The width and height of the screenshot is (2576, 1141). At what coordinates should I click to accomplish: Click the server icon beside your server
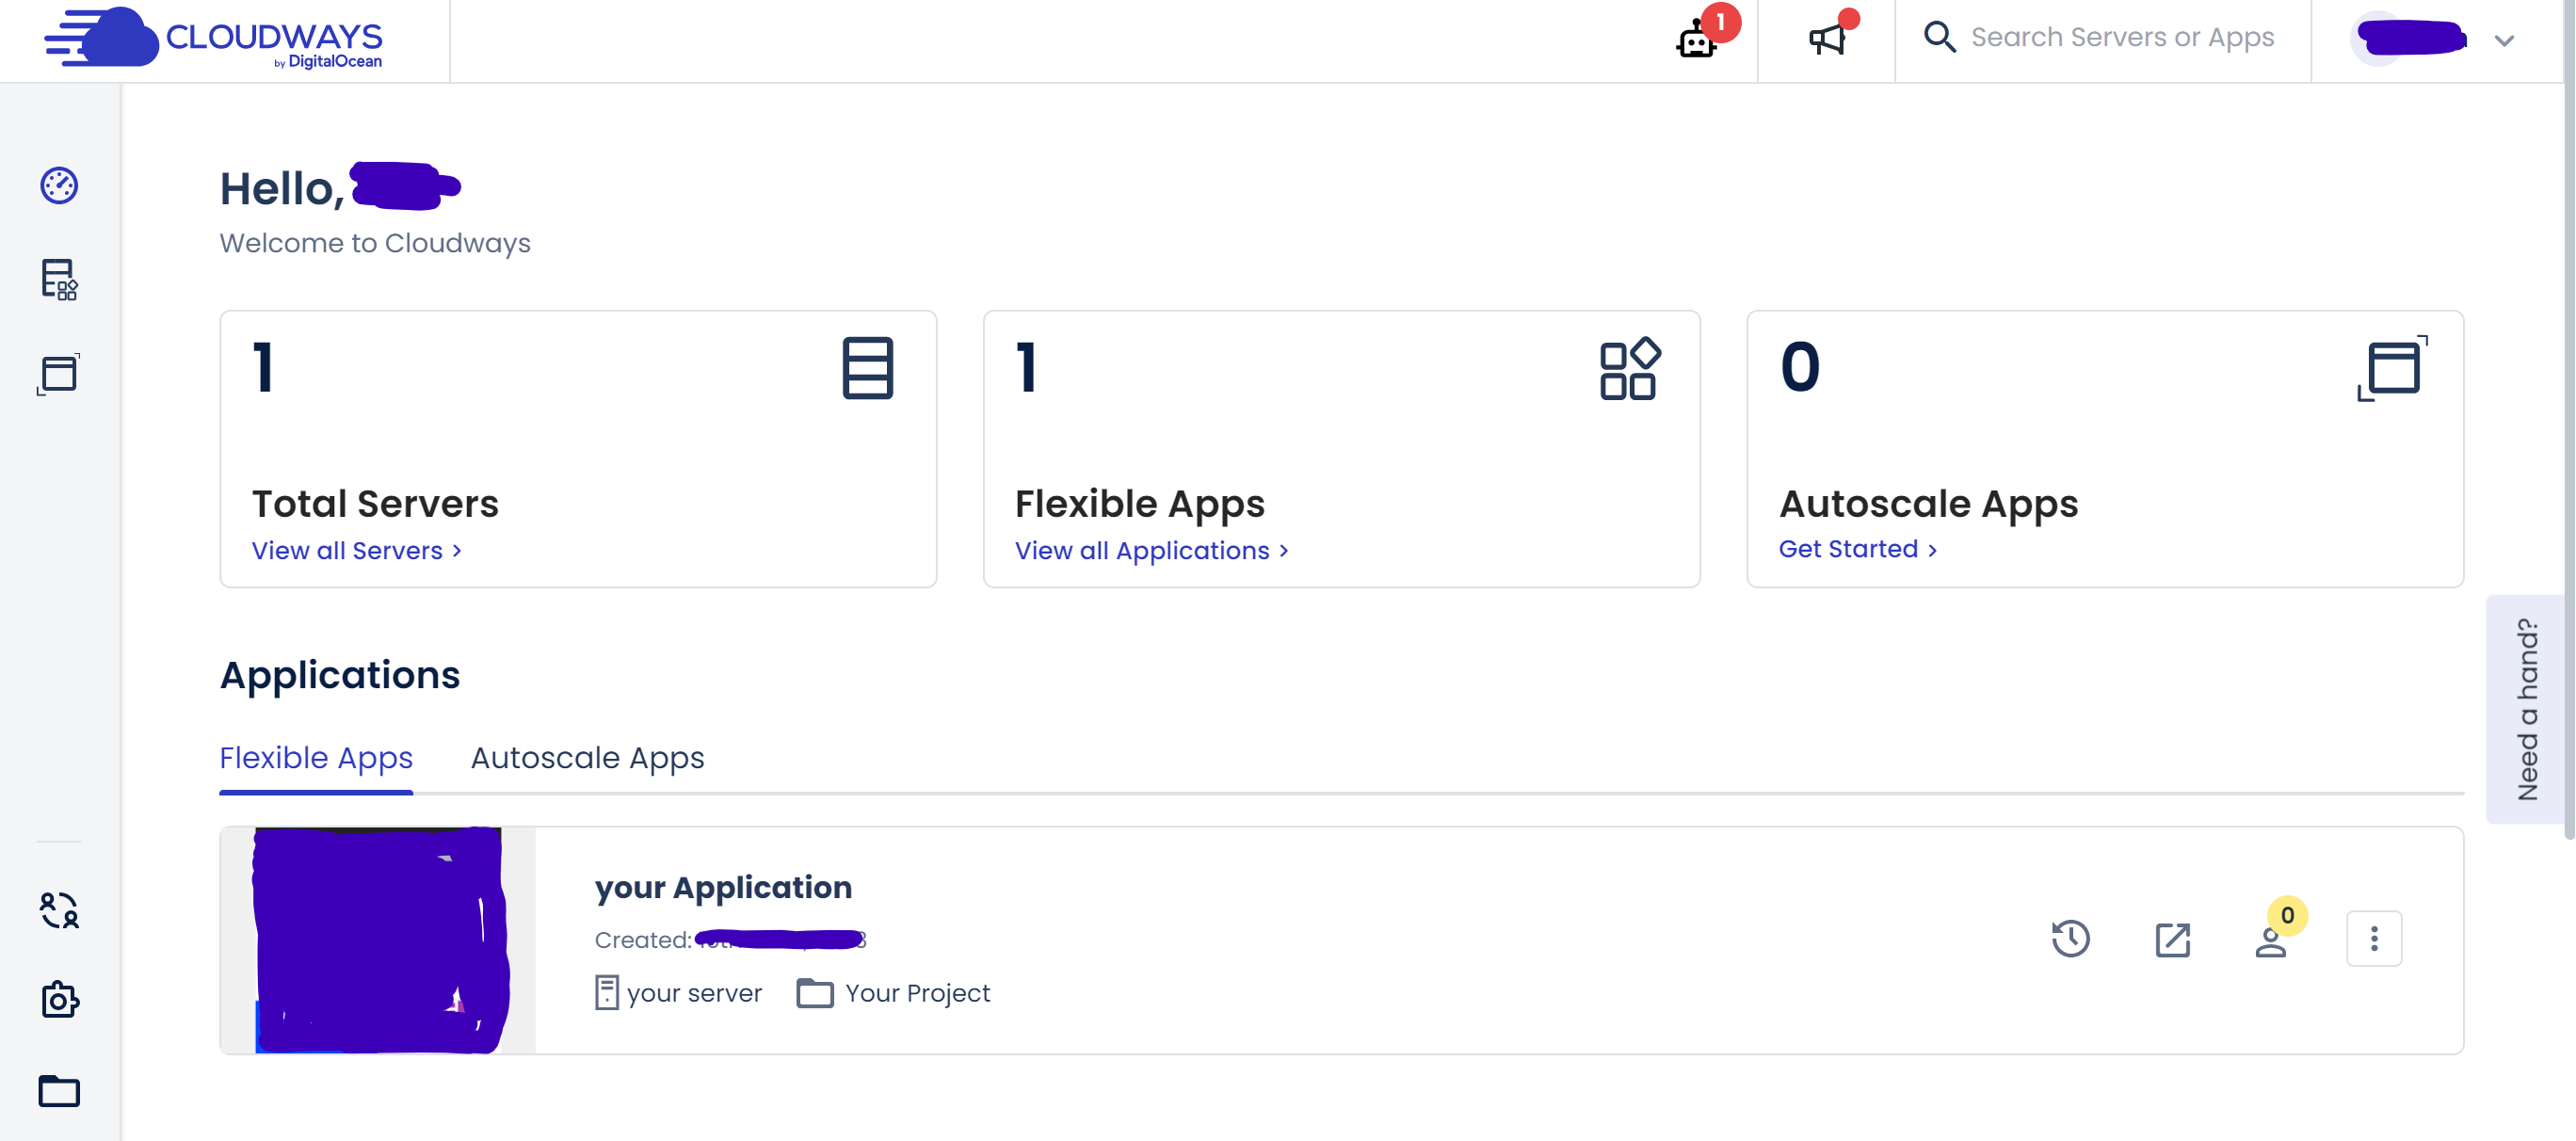[x=607, y=992]
